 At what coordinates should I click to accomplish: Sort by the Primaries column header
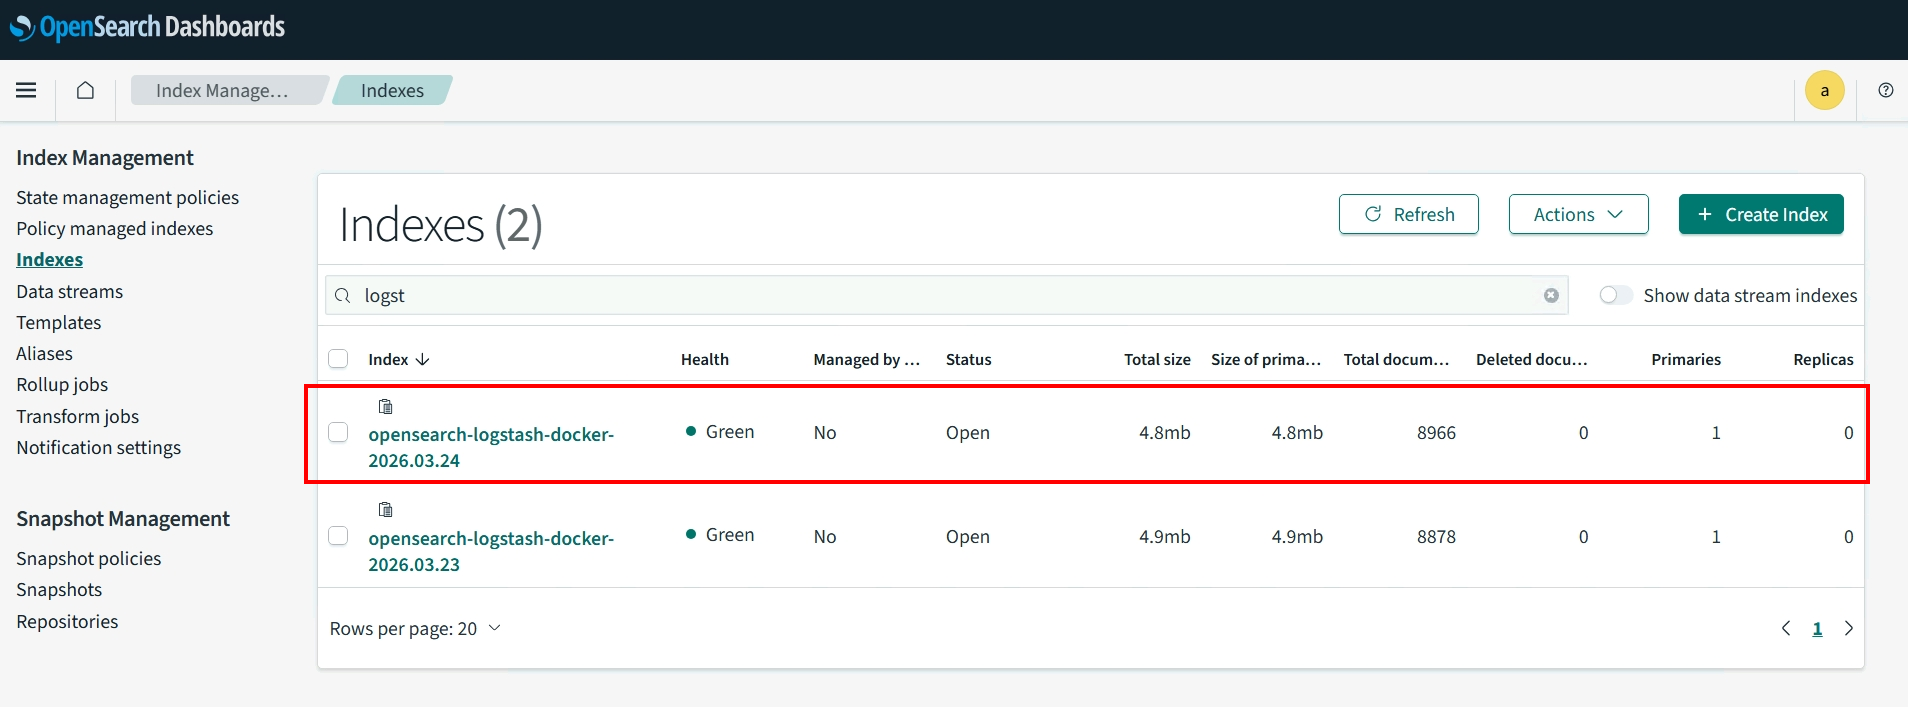coord(1686,359)
